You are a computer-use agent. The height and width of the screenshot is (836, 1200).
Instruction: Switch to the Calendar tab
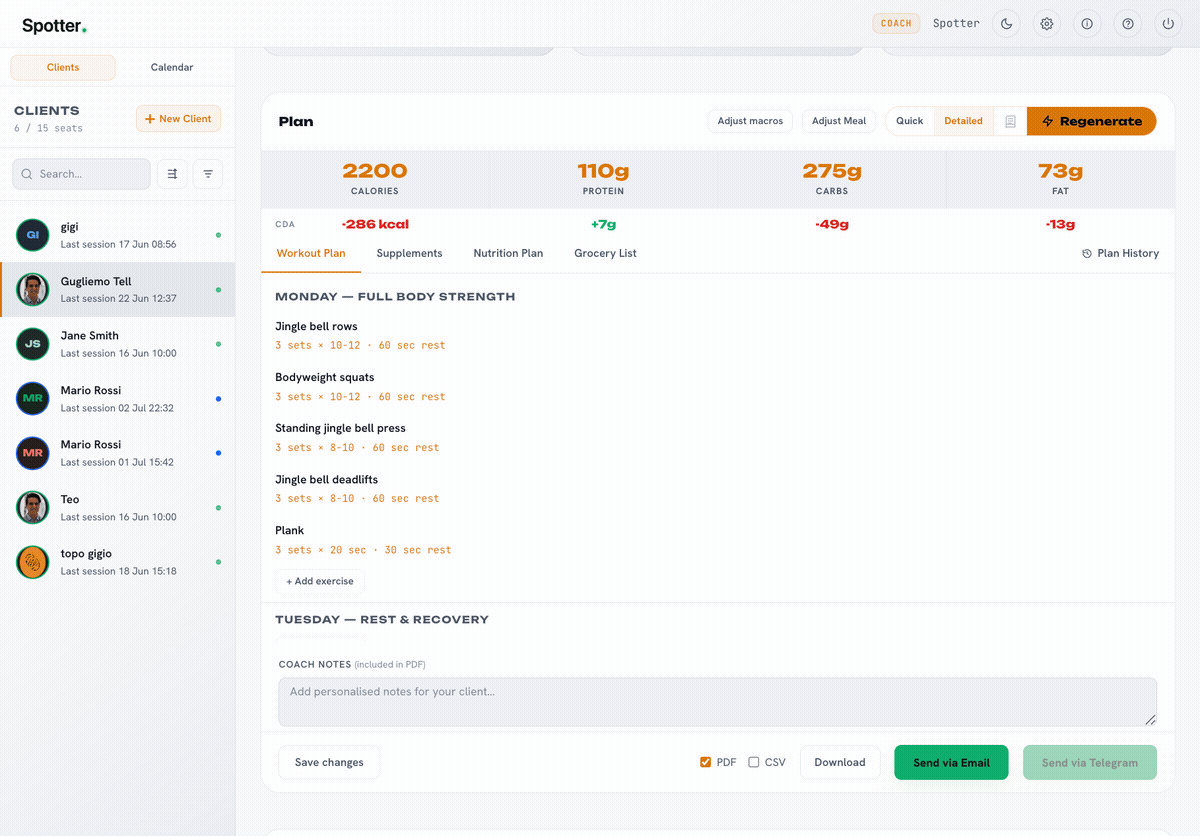(172, 67)
